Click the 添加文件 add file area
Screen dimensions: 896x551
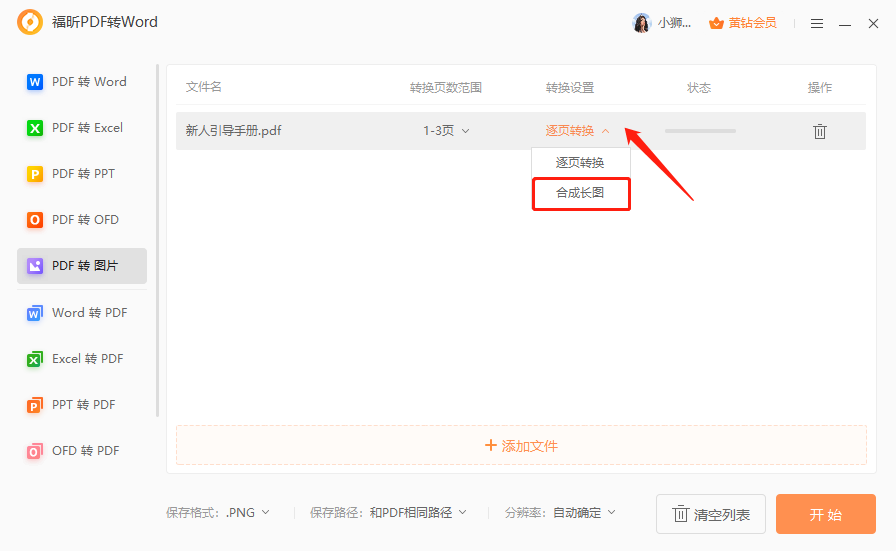pyautogui.click(x=521, y=445)
